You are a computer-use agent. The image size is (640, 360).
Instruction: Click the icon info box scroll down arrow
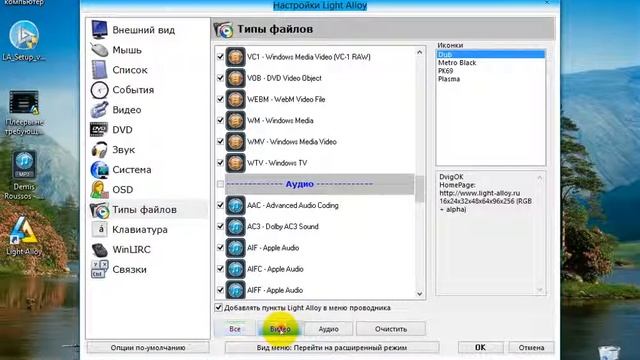tap(540, 289)
